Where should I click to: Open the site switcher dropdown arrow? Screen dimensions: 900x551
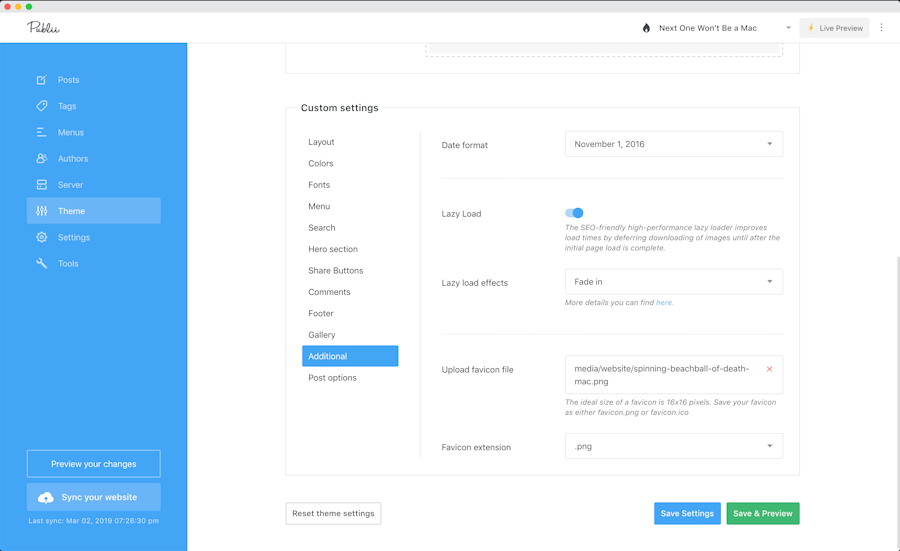click(788, 28)
